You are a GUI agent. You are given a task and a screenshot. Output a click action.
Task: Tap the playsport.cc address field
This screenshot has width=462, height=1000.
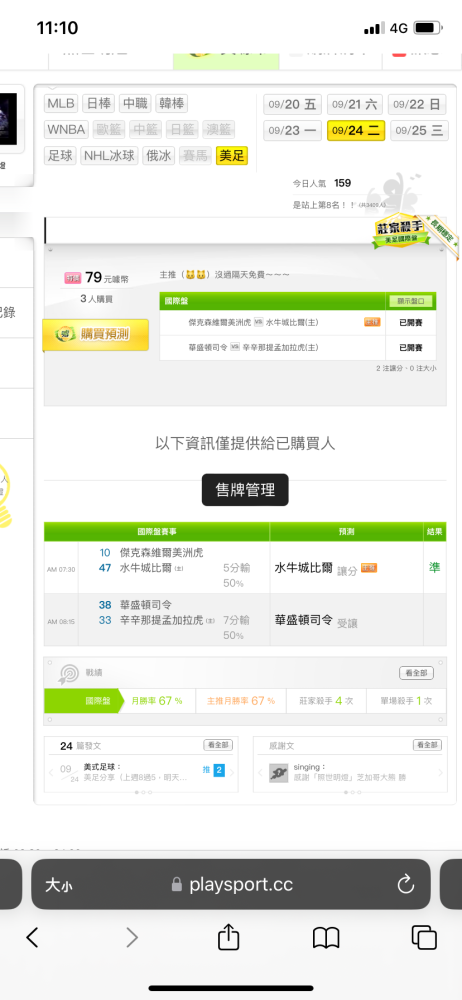[231, 884]
